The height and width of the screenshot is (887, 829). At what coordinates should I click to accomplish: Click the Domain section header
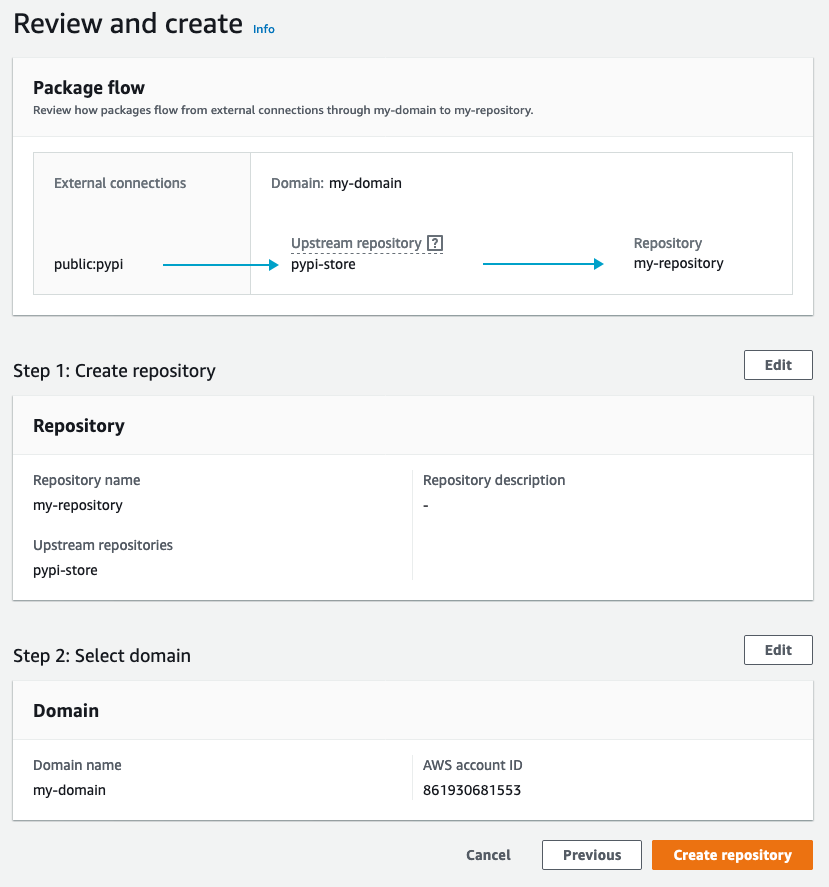(x=65, y=710)
